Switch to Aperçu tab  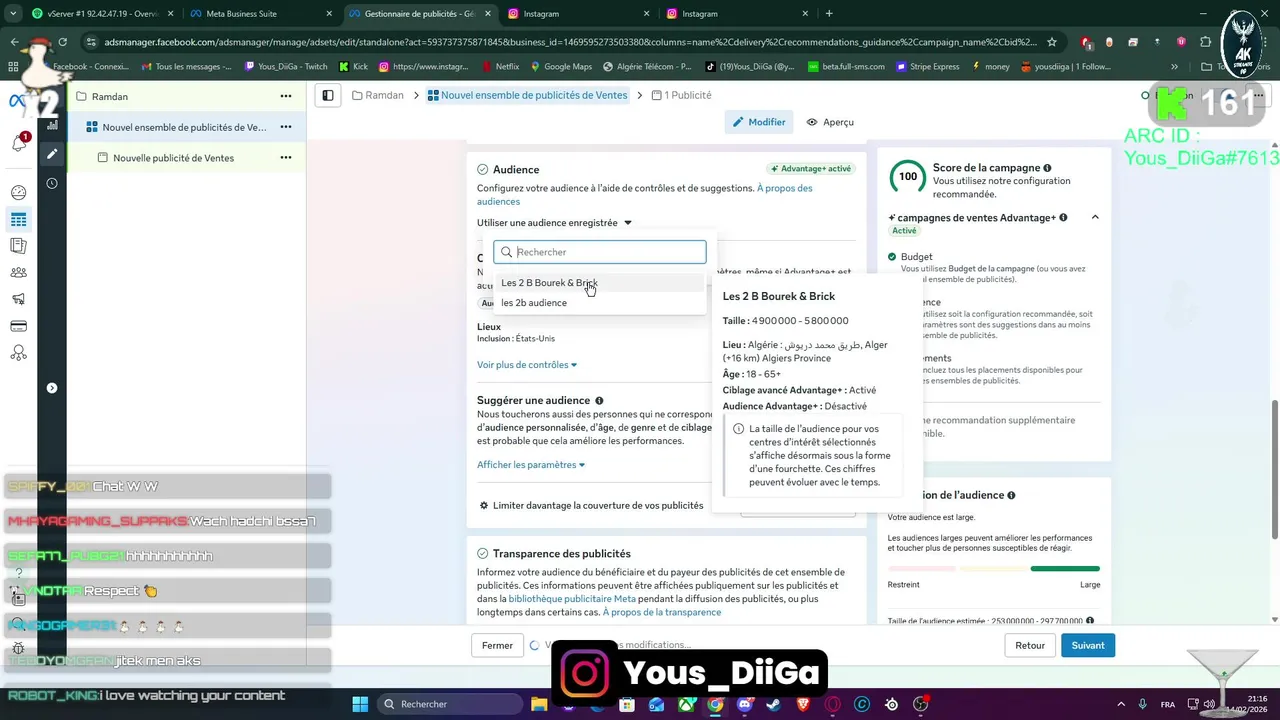[x=830, y=122]
